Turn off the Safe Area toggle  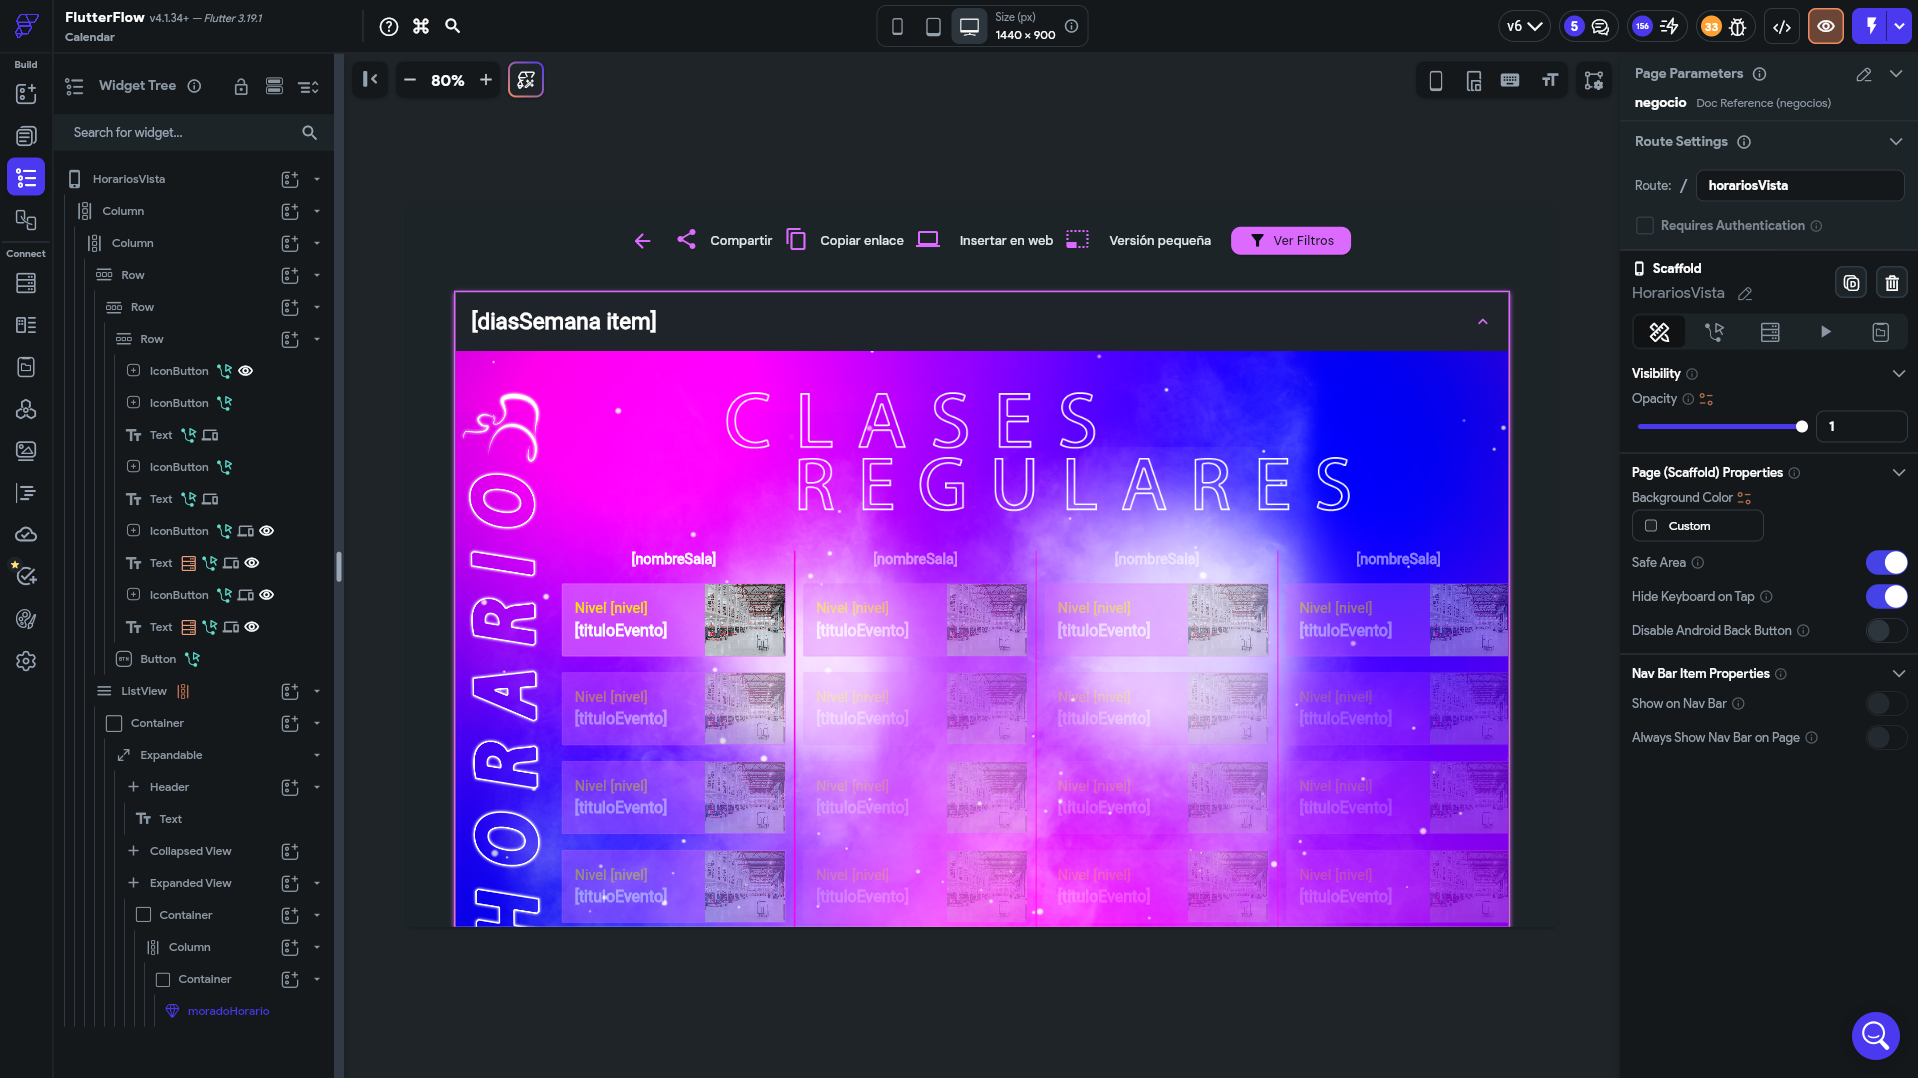pyautogui.click(x=1886, y=562)
